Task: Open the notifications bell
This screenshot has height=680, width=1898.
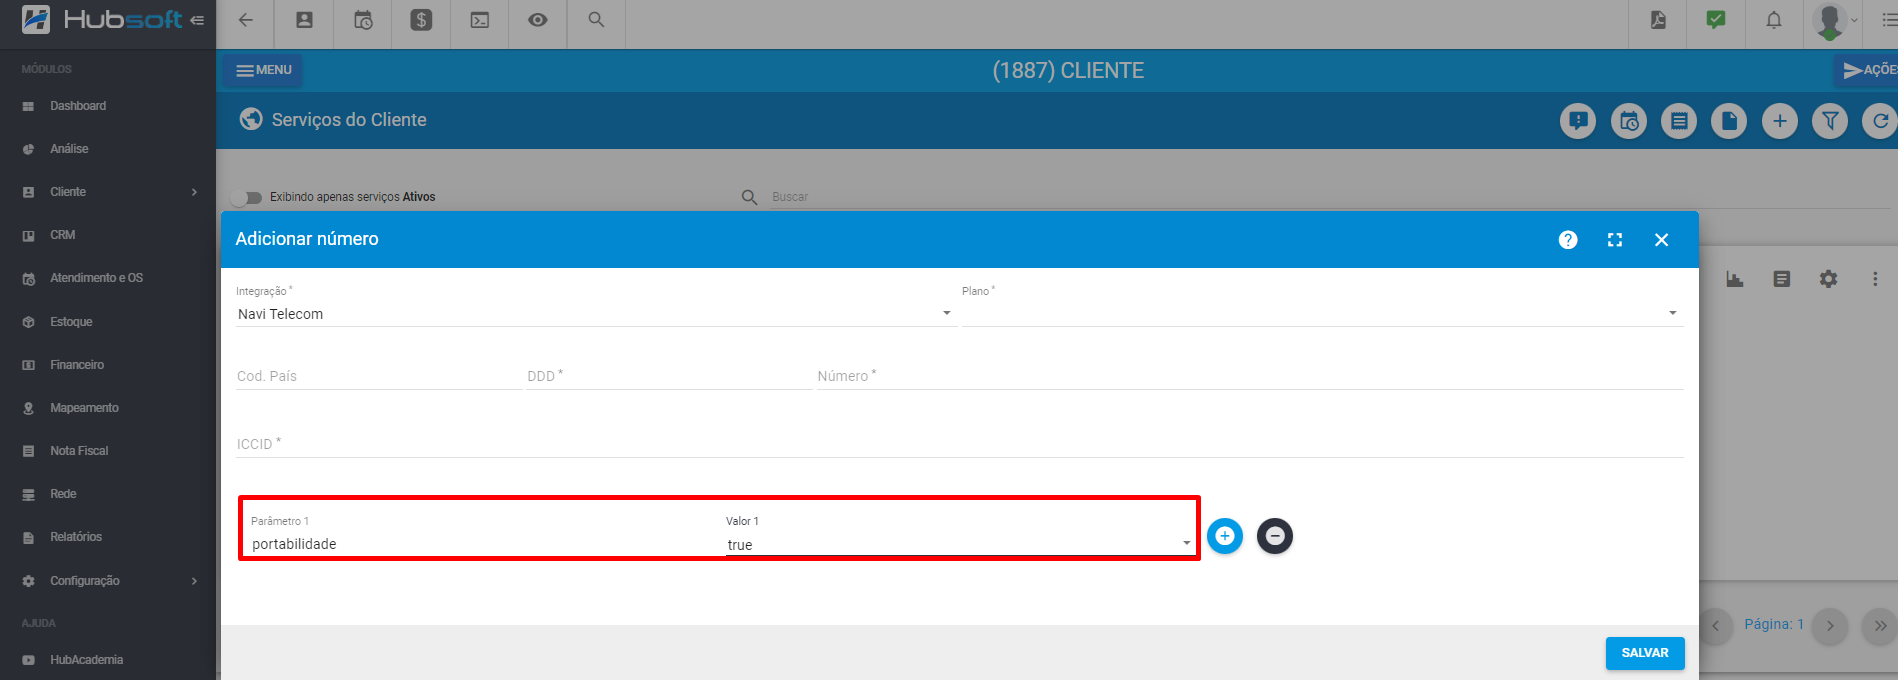Action: (x=1774, y=20)
